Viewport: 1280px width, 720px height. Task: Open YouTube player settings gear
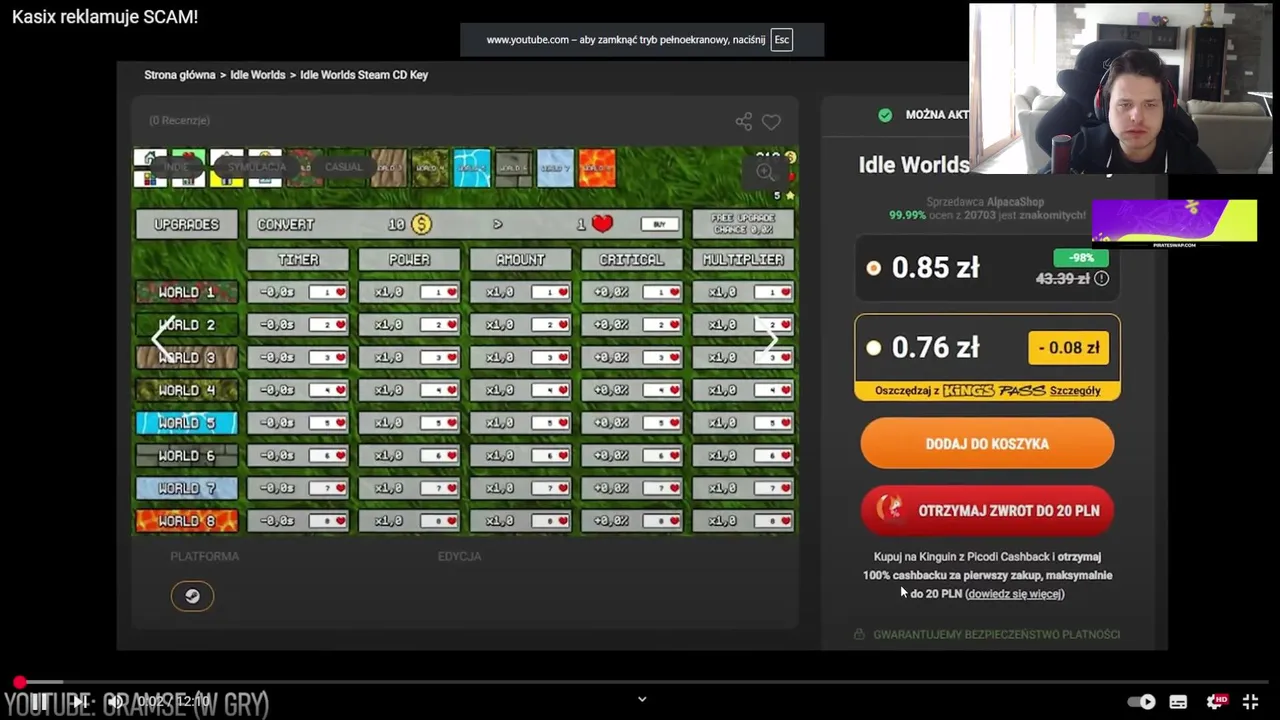(x=1215, y=702)
